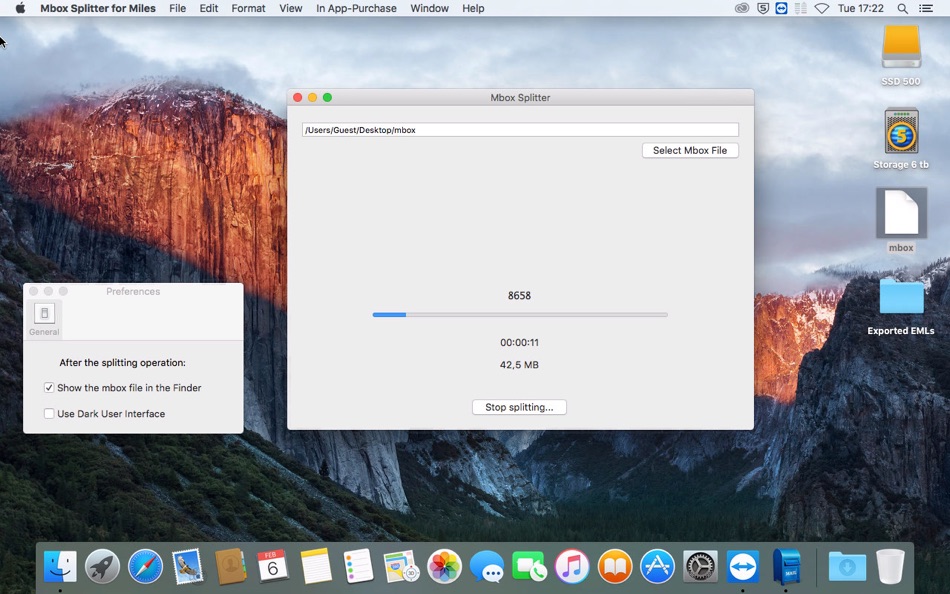This screenshot has width=950, height=594.
Task: Click After the splitting operation label
Action: 122,362
